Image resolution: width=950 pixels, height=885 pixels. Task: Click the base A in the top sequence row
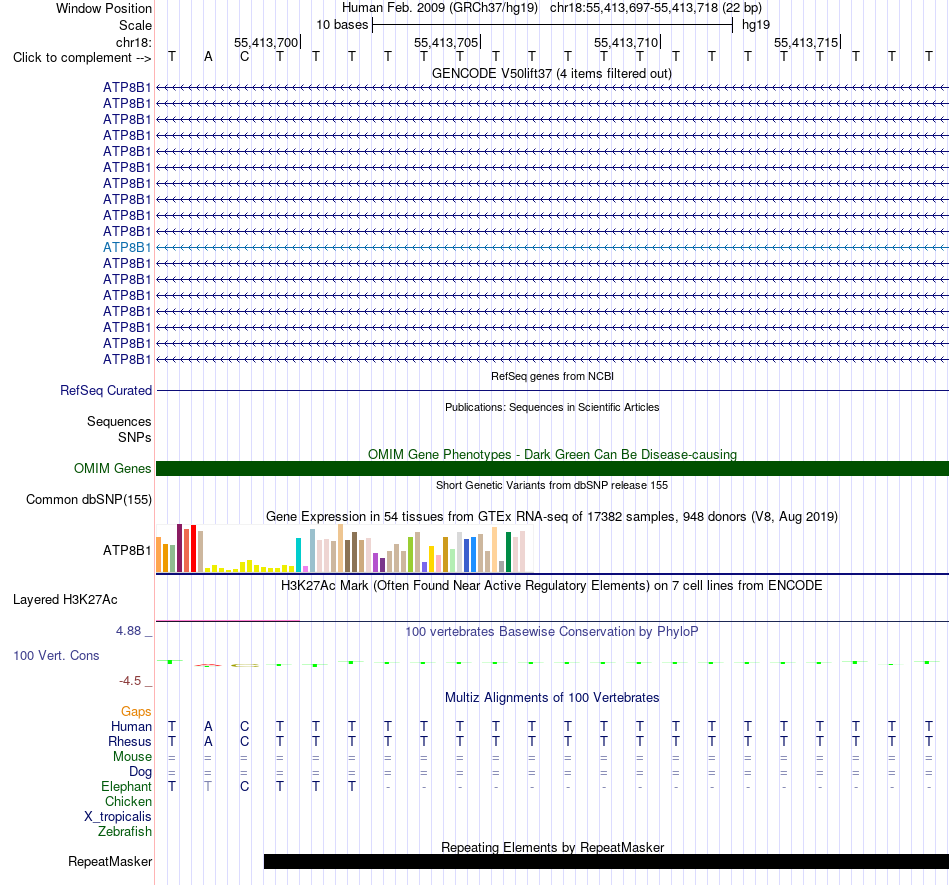point(208,57)
